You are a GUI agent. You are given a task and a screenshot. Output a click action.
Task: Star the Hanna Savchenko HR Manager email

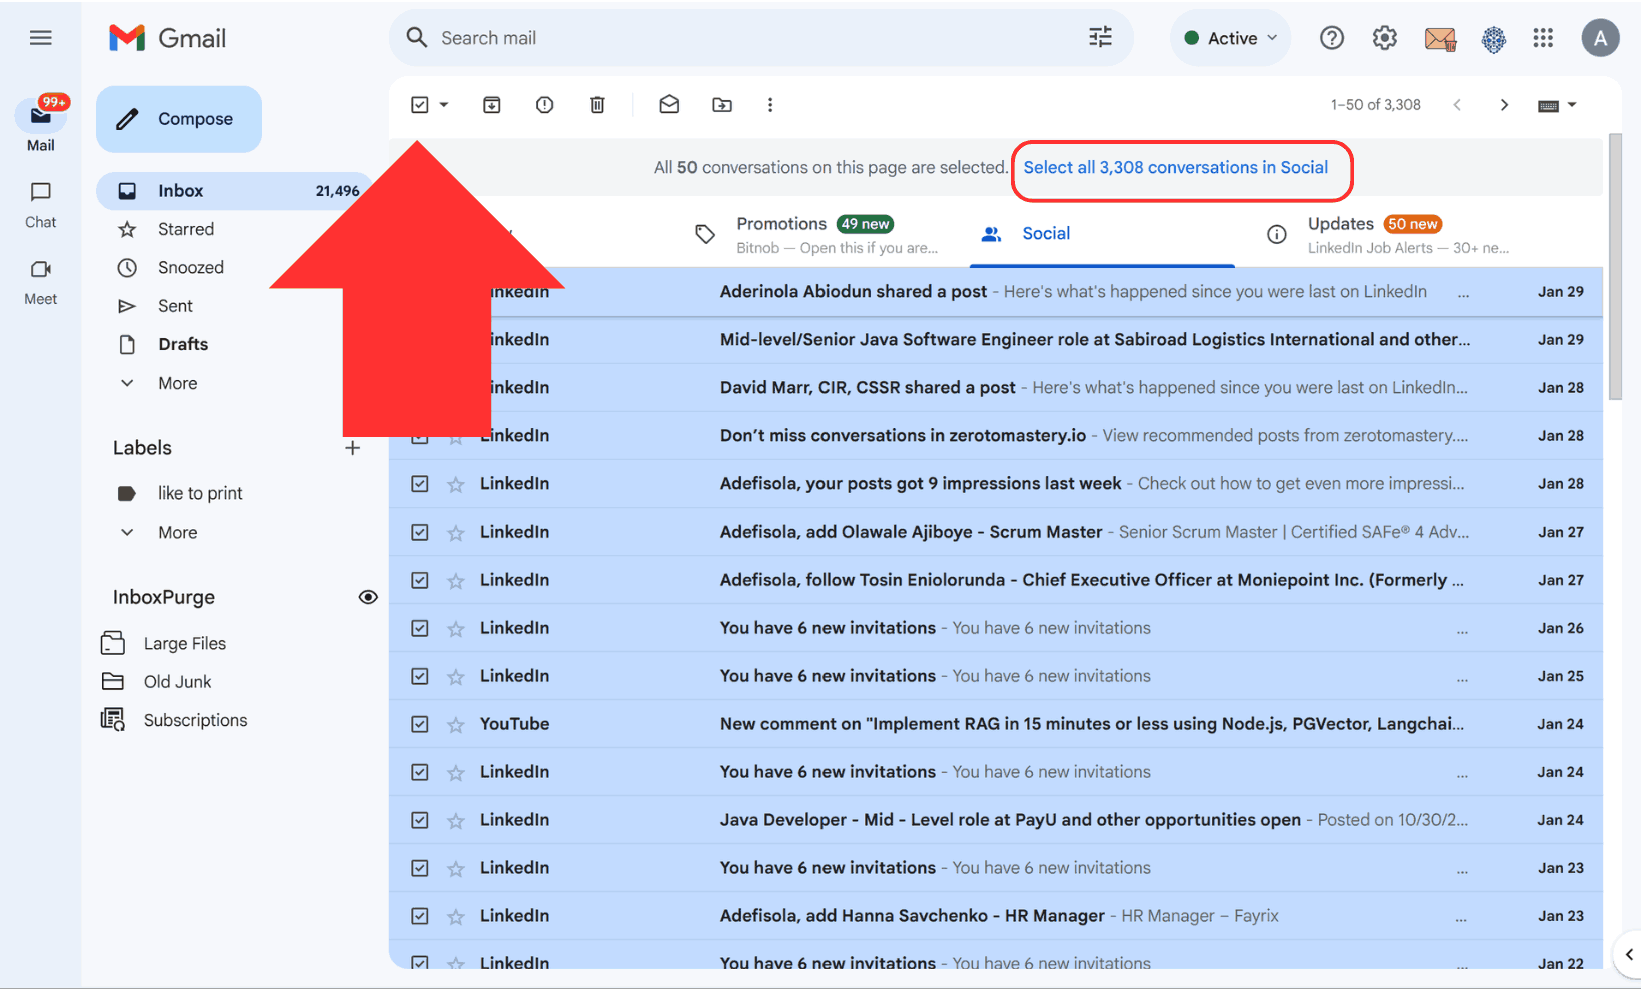coord(456,917)
